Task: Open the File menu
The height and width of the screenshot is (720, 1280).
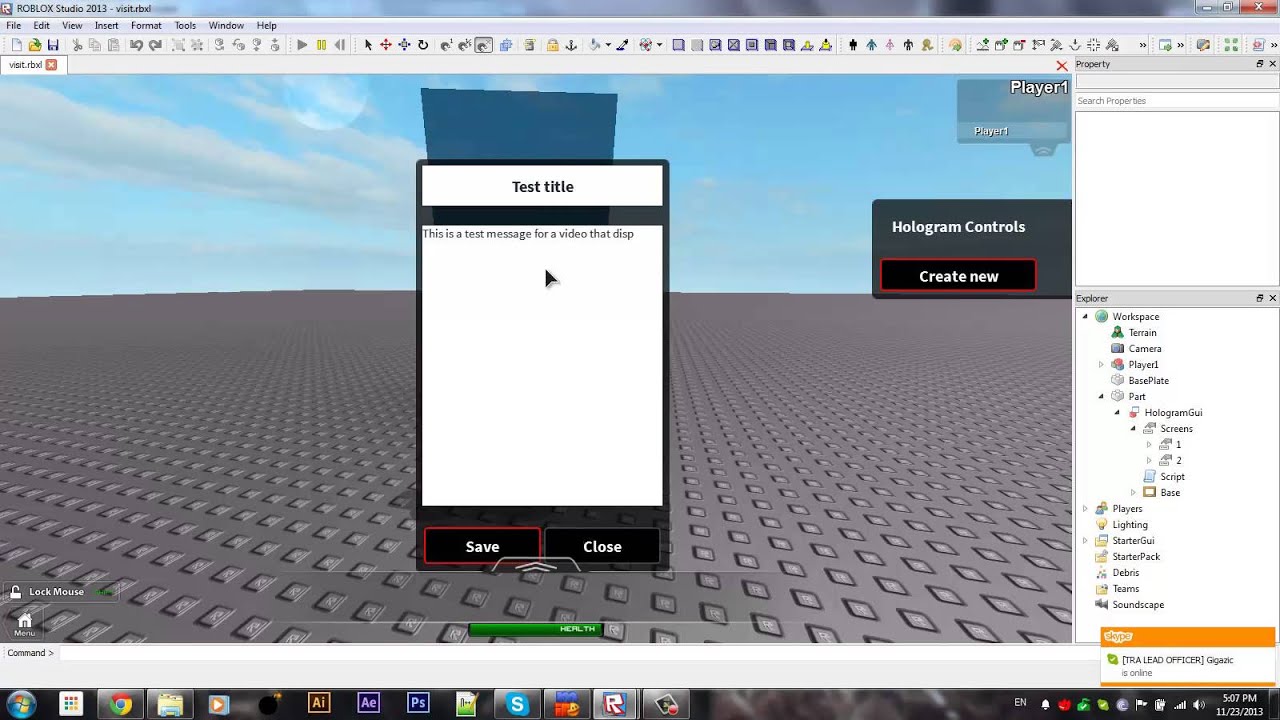Action: point(14,25)
